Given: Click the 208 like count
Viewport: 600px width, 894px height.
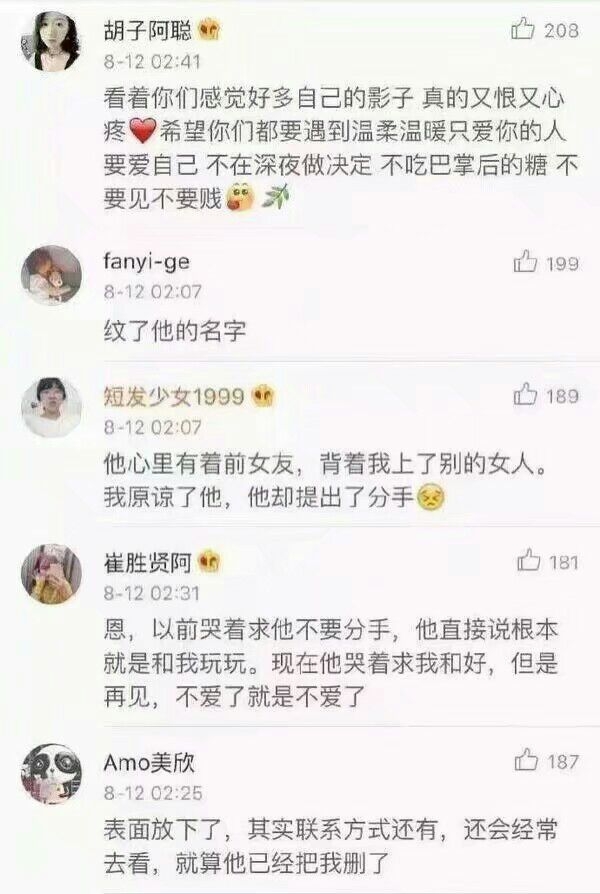Looking at the screenshot, I should (561, 30).
